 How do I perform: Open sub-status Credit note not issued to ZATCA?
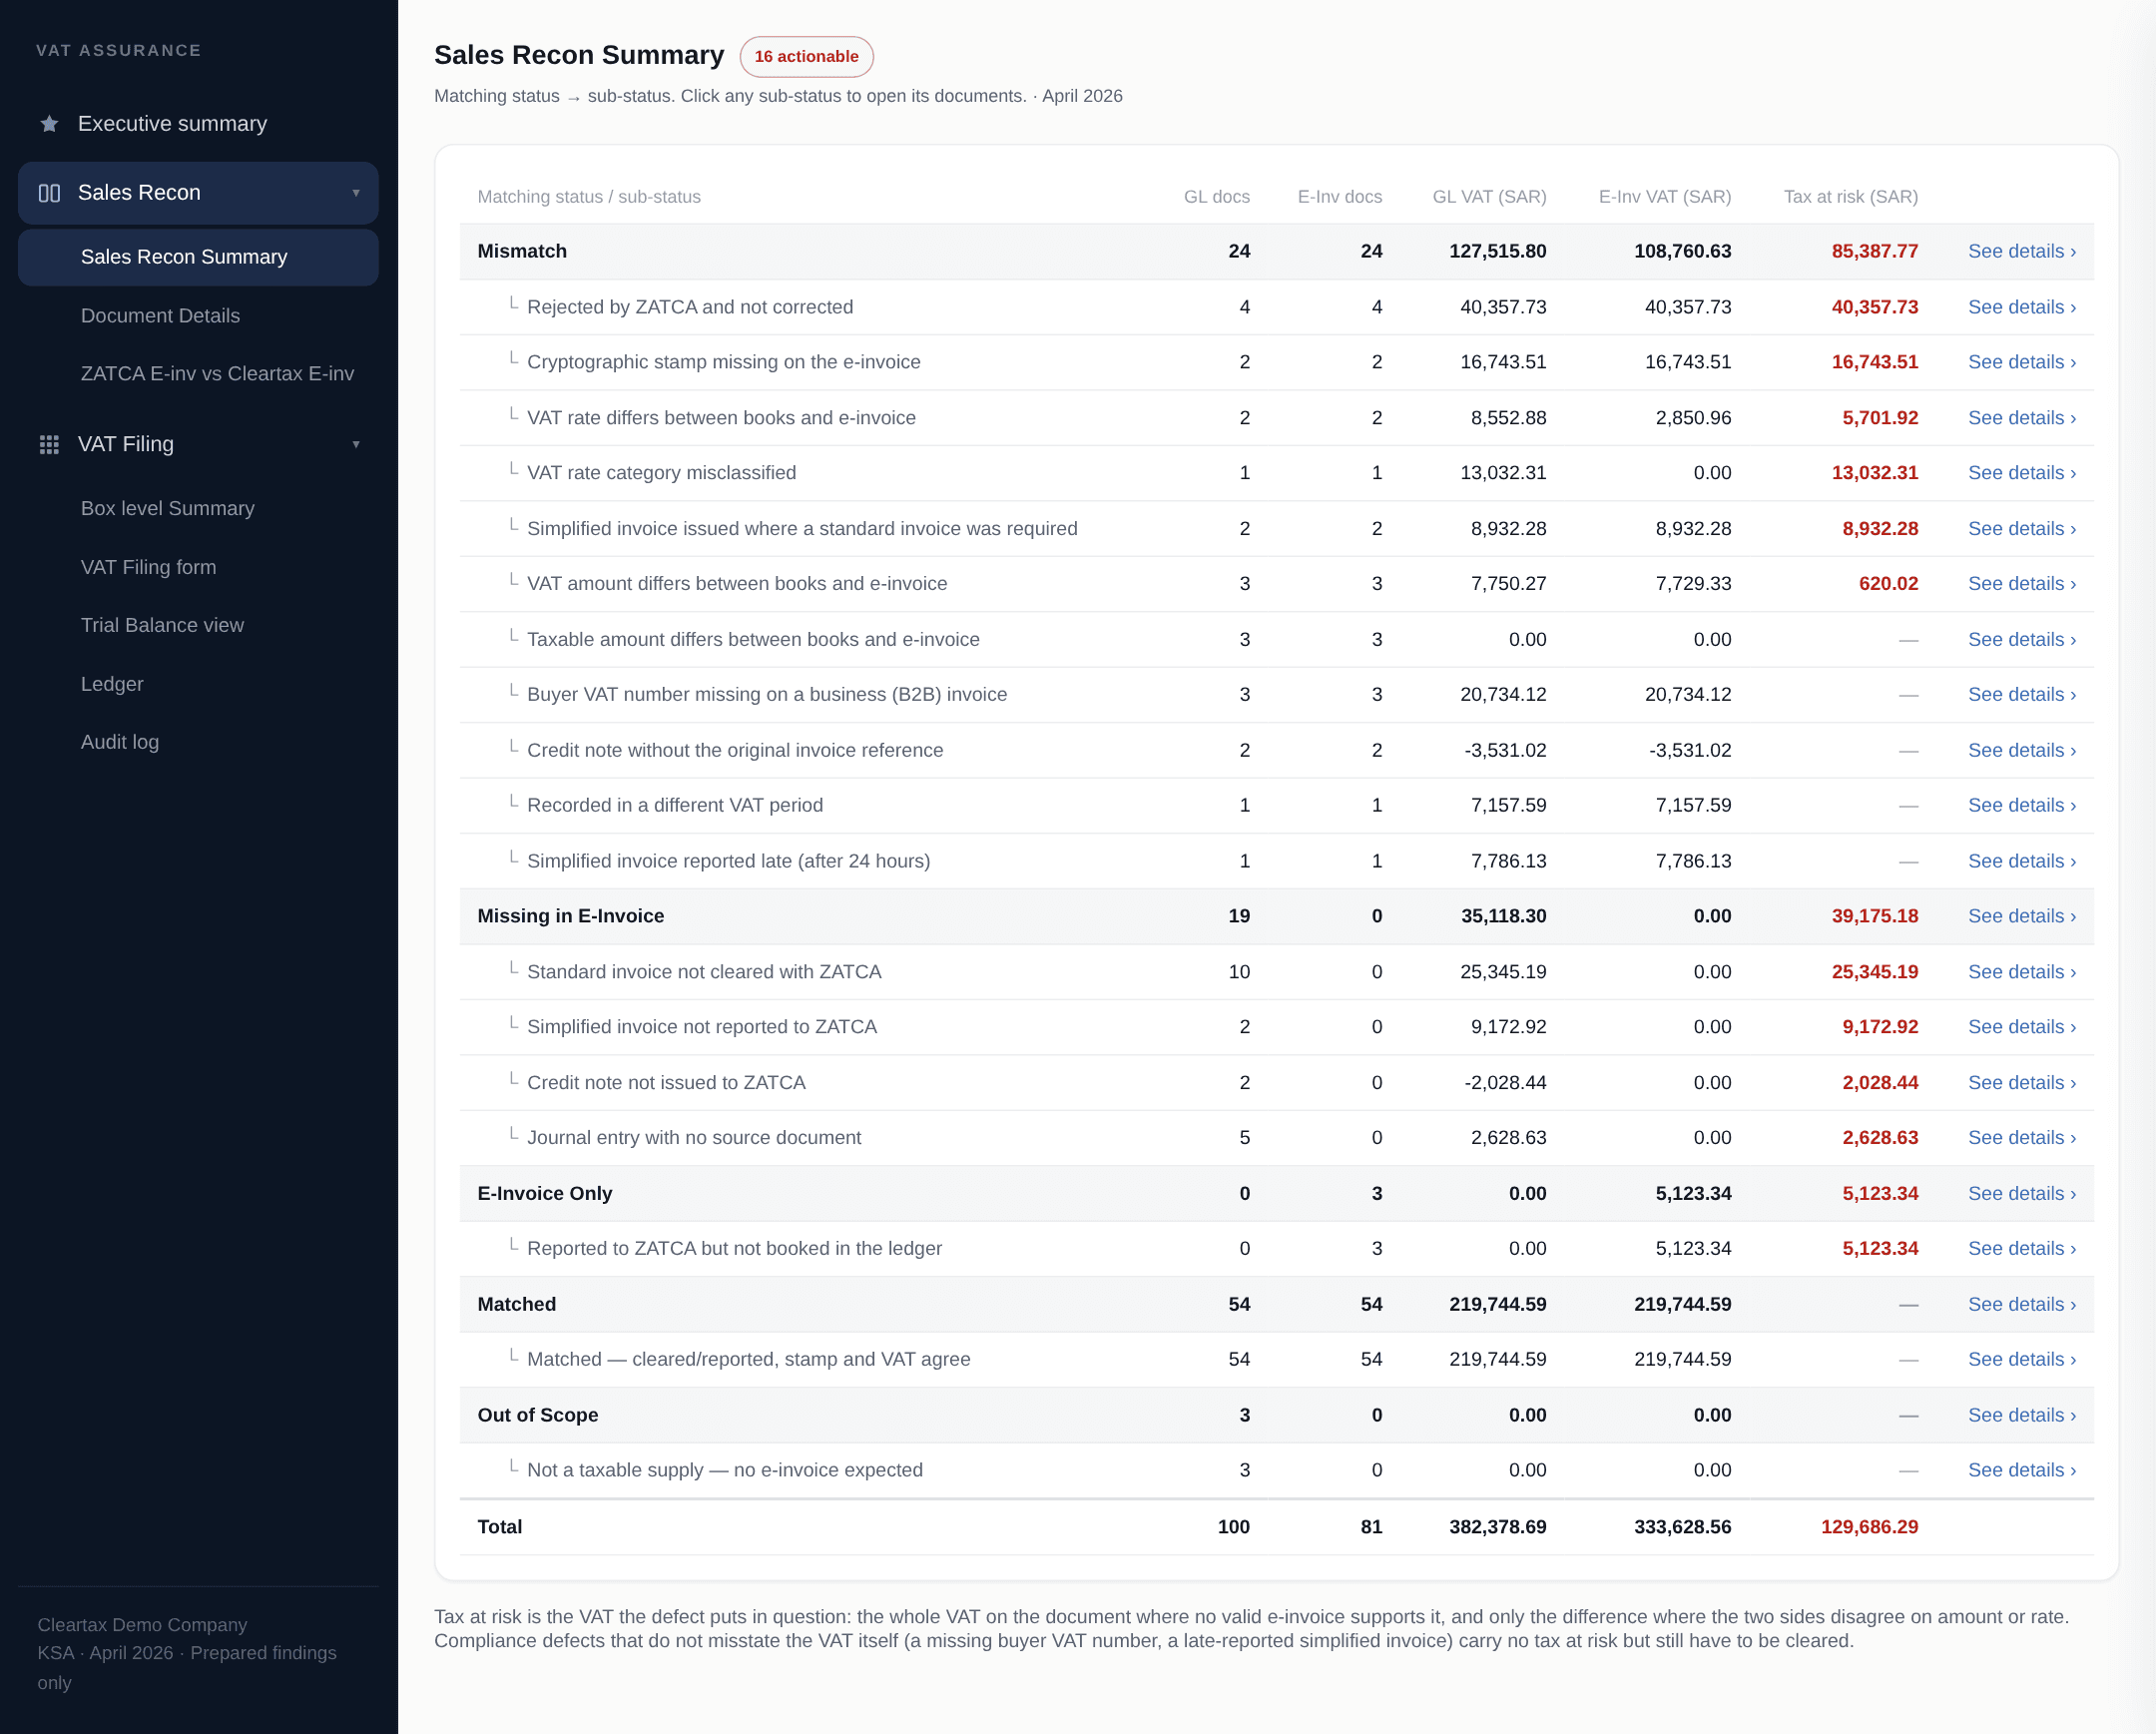point(666,1083)
